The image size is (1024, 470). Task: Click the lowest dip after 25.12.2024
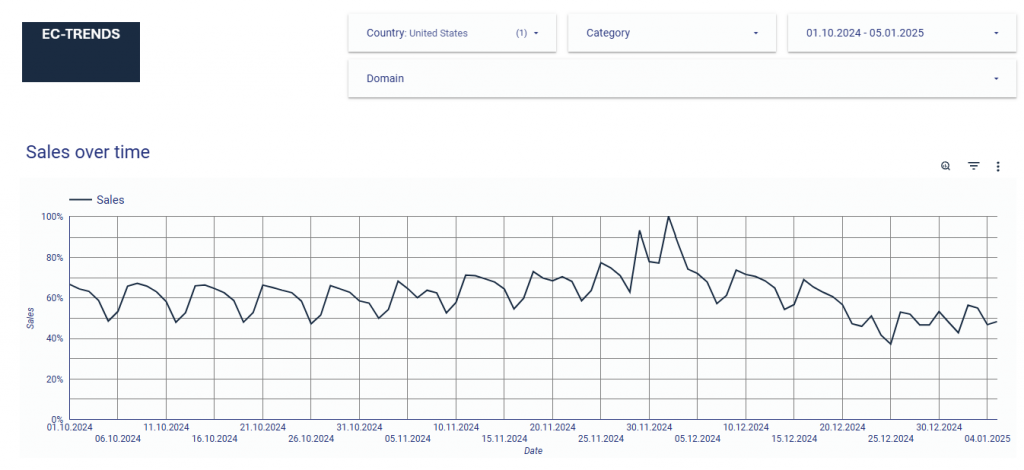pos(890,344)
